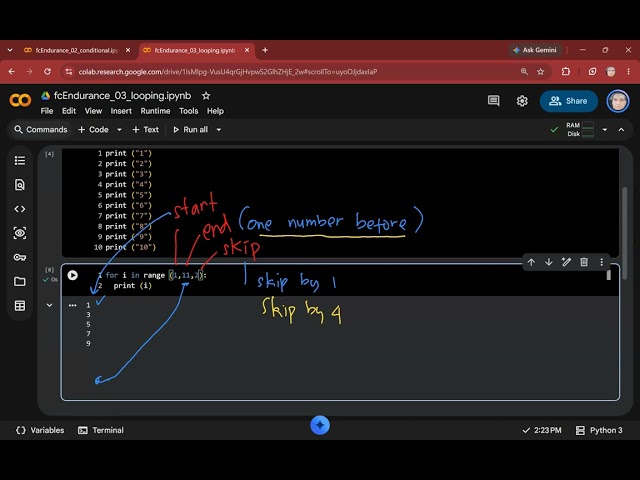
Task: Open the comments icon in header
Action: [493, 100]
